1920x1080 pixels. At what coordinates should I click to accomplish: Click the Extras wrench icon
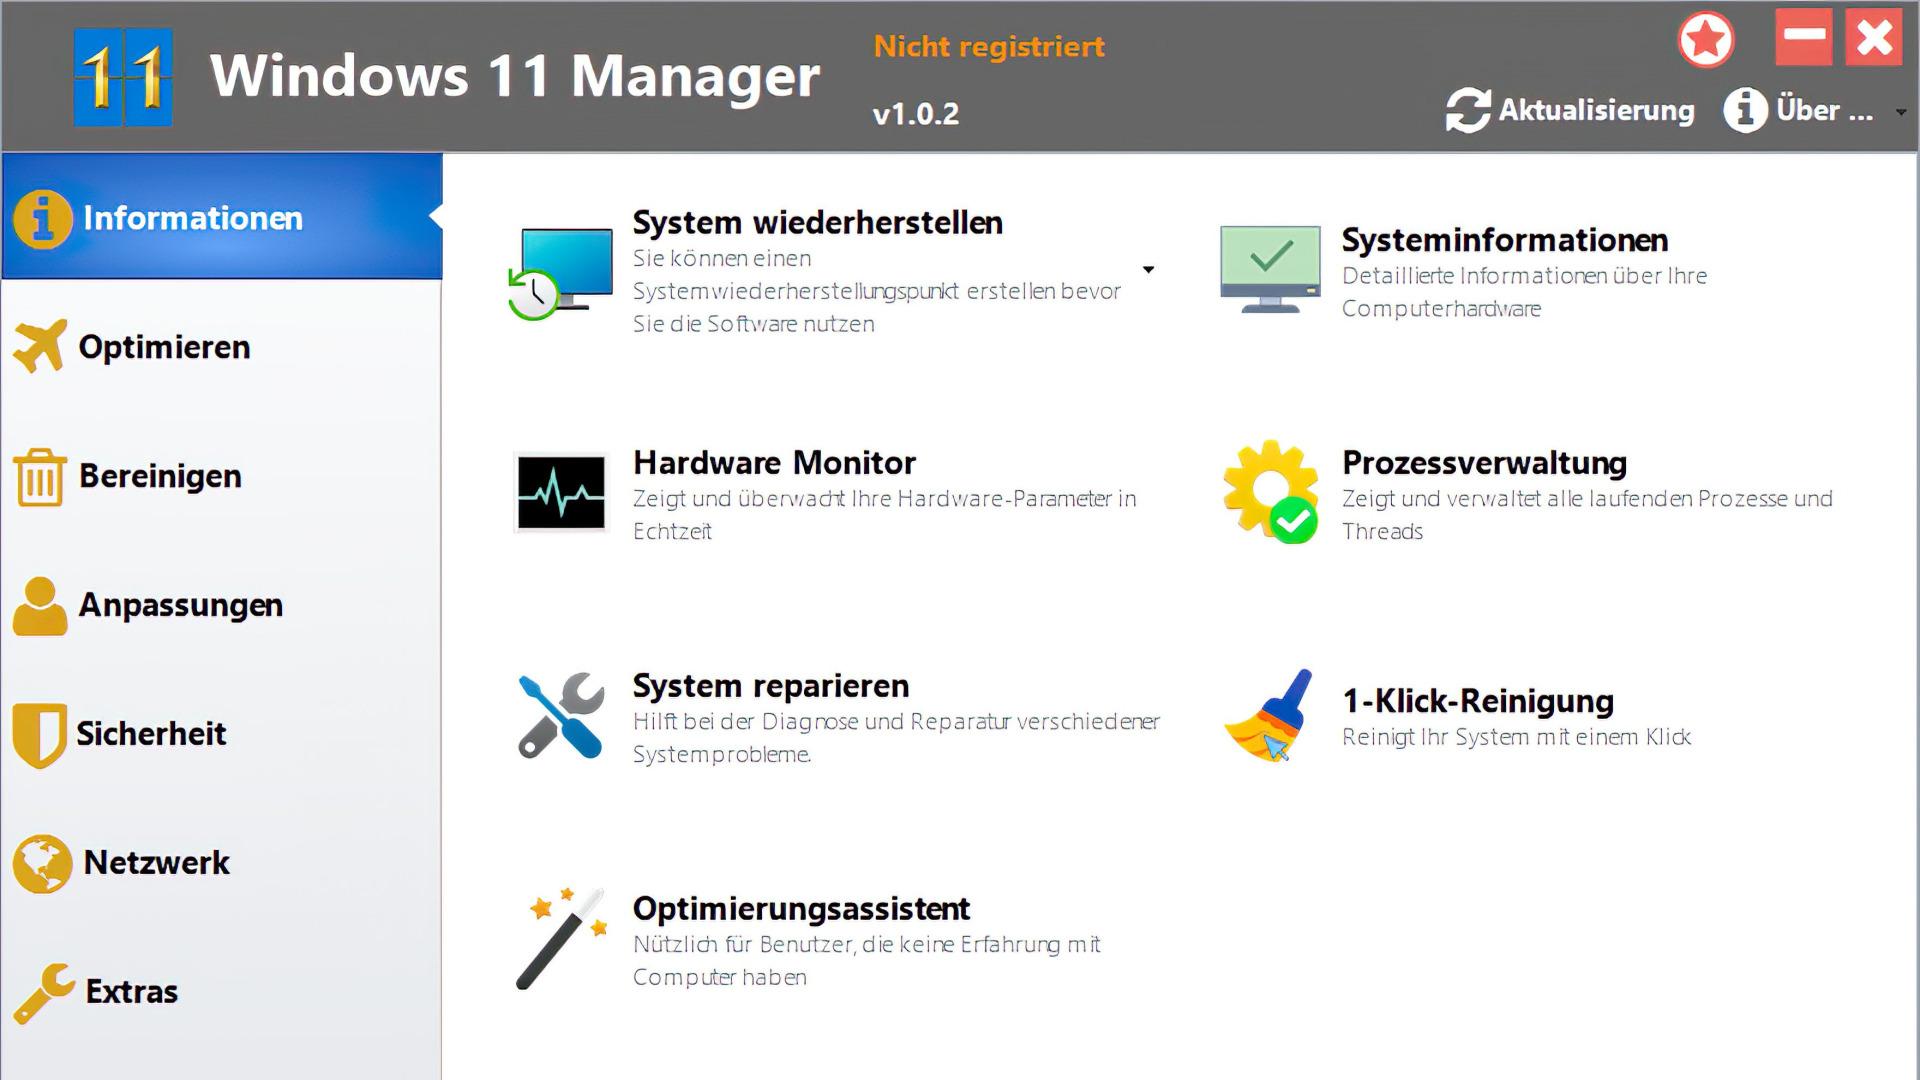44,993
